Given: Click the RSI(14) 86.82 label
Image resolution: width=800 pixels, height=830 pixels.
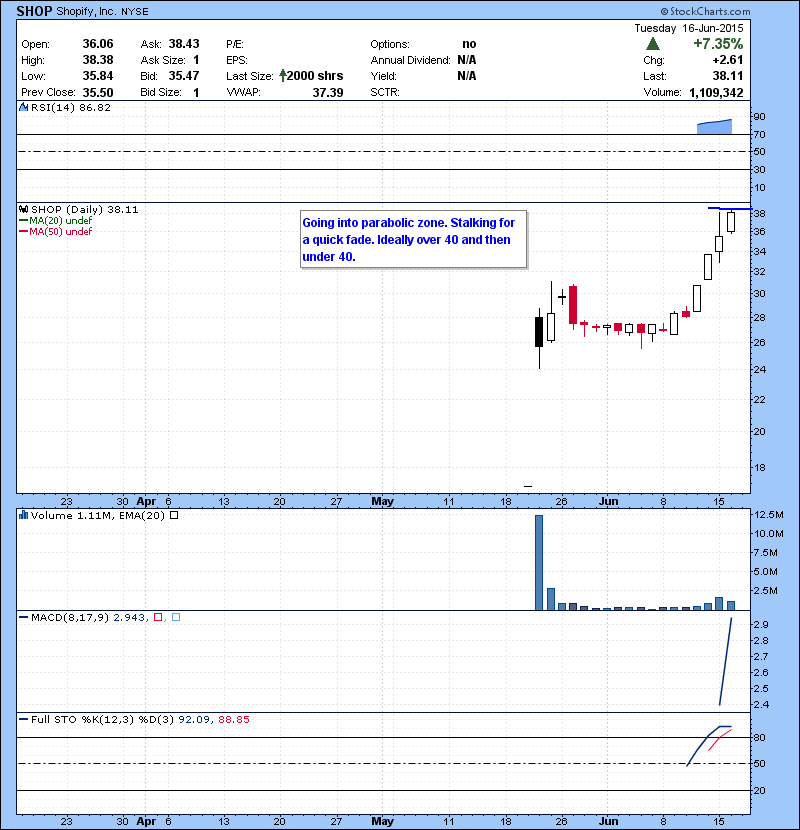Looking at the screenshot, I should (x=71, y=107).
